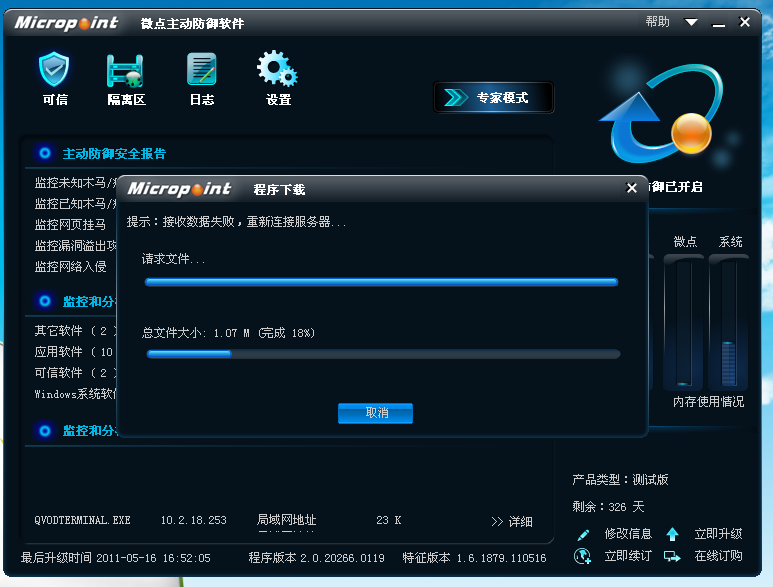Click the 产品类型：测试版 label

click(x=620, y=480)
